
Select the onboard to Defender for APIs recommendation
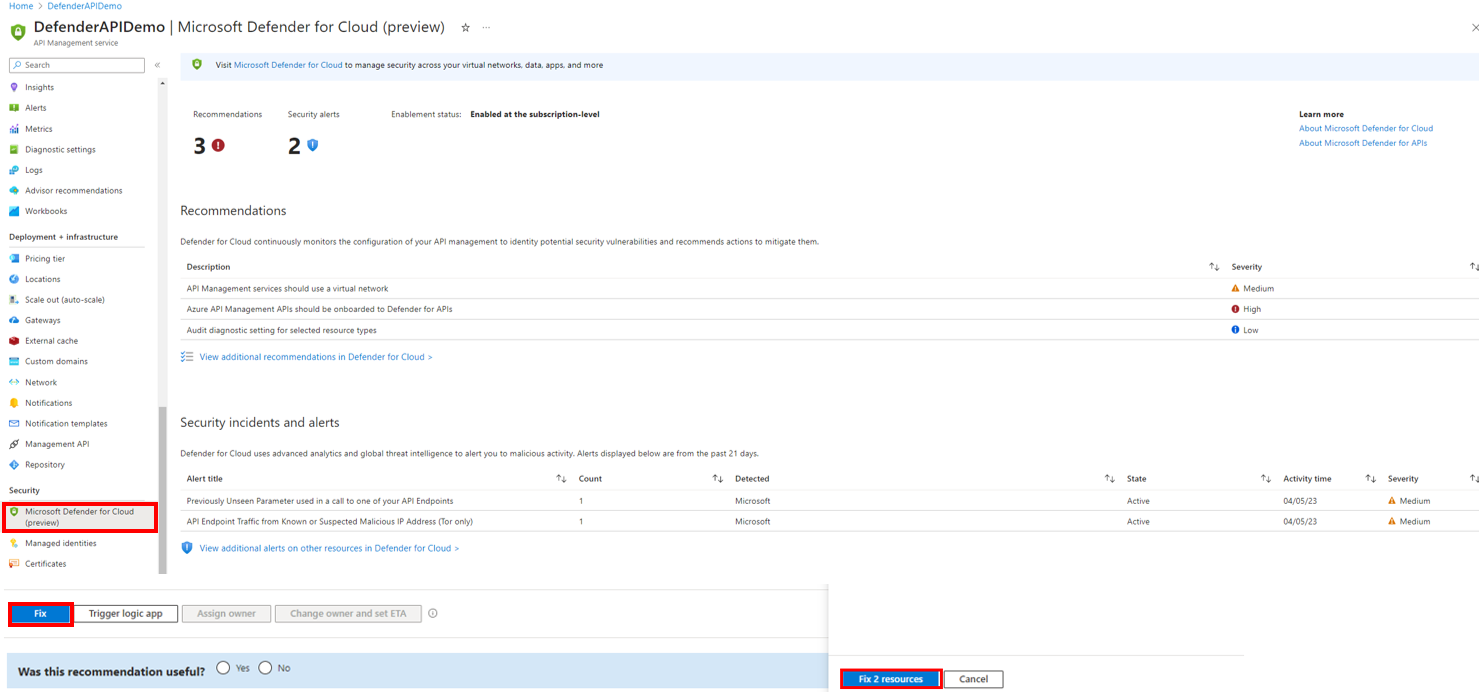tap(829, 309)
